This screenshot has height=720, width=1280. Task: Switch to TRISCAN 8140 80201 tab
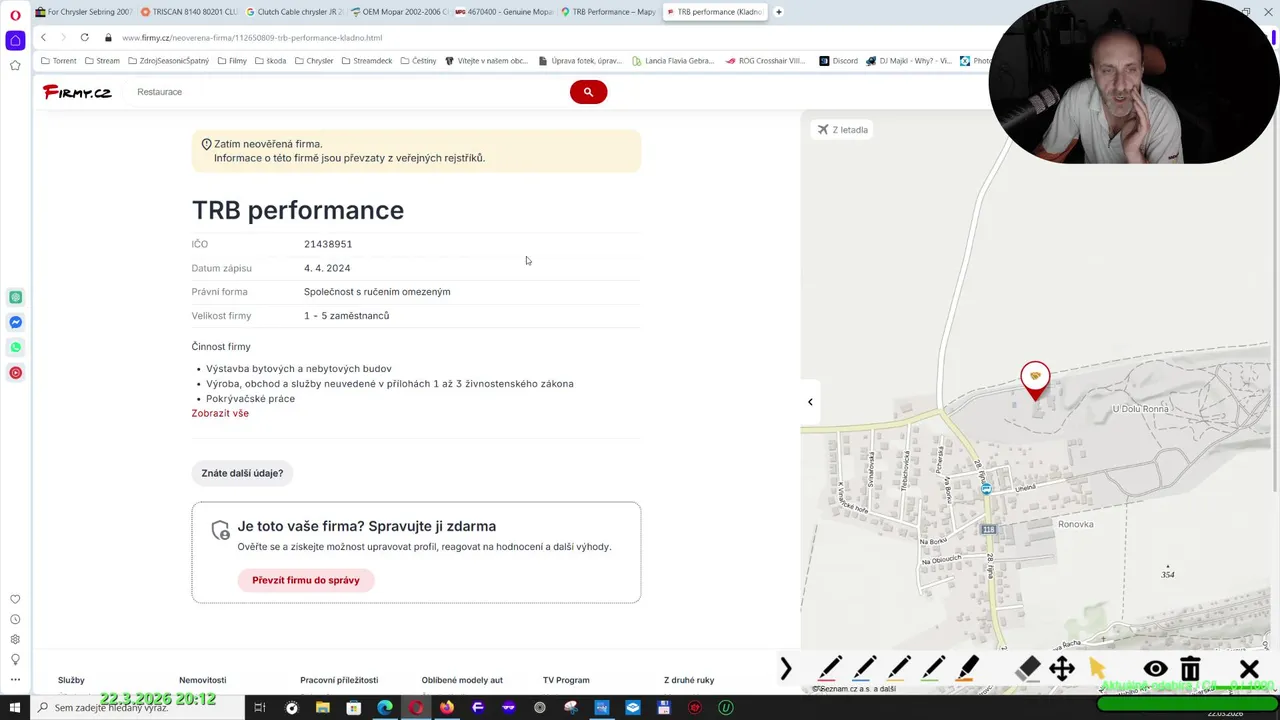(x=189, y=12)
